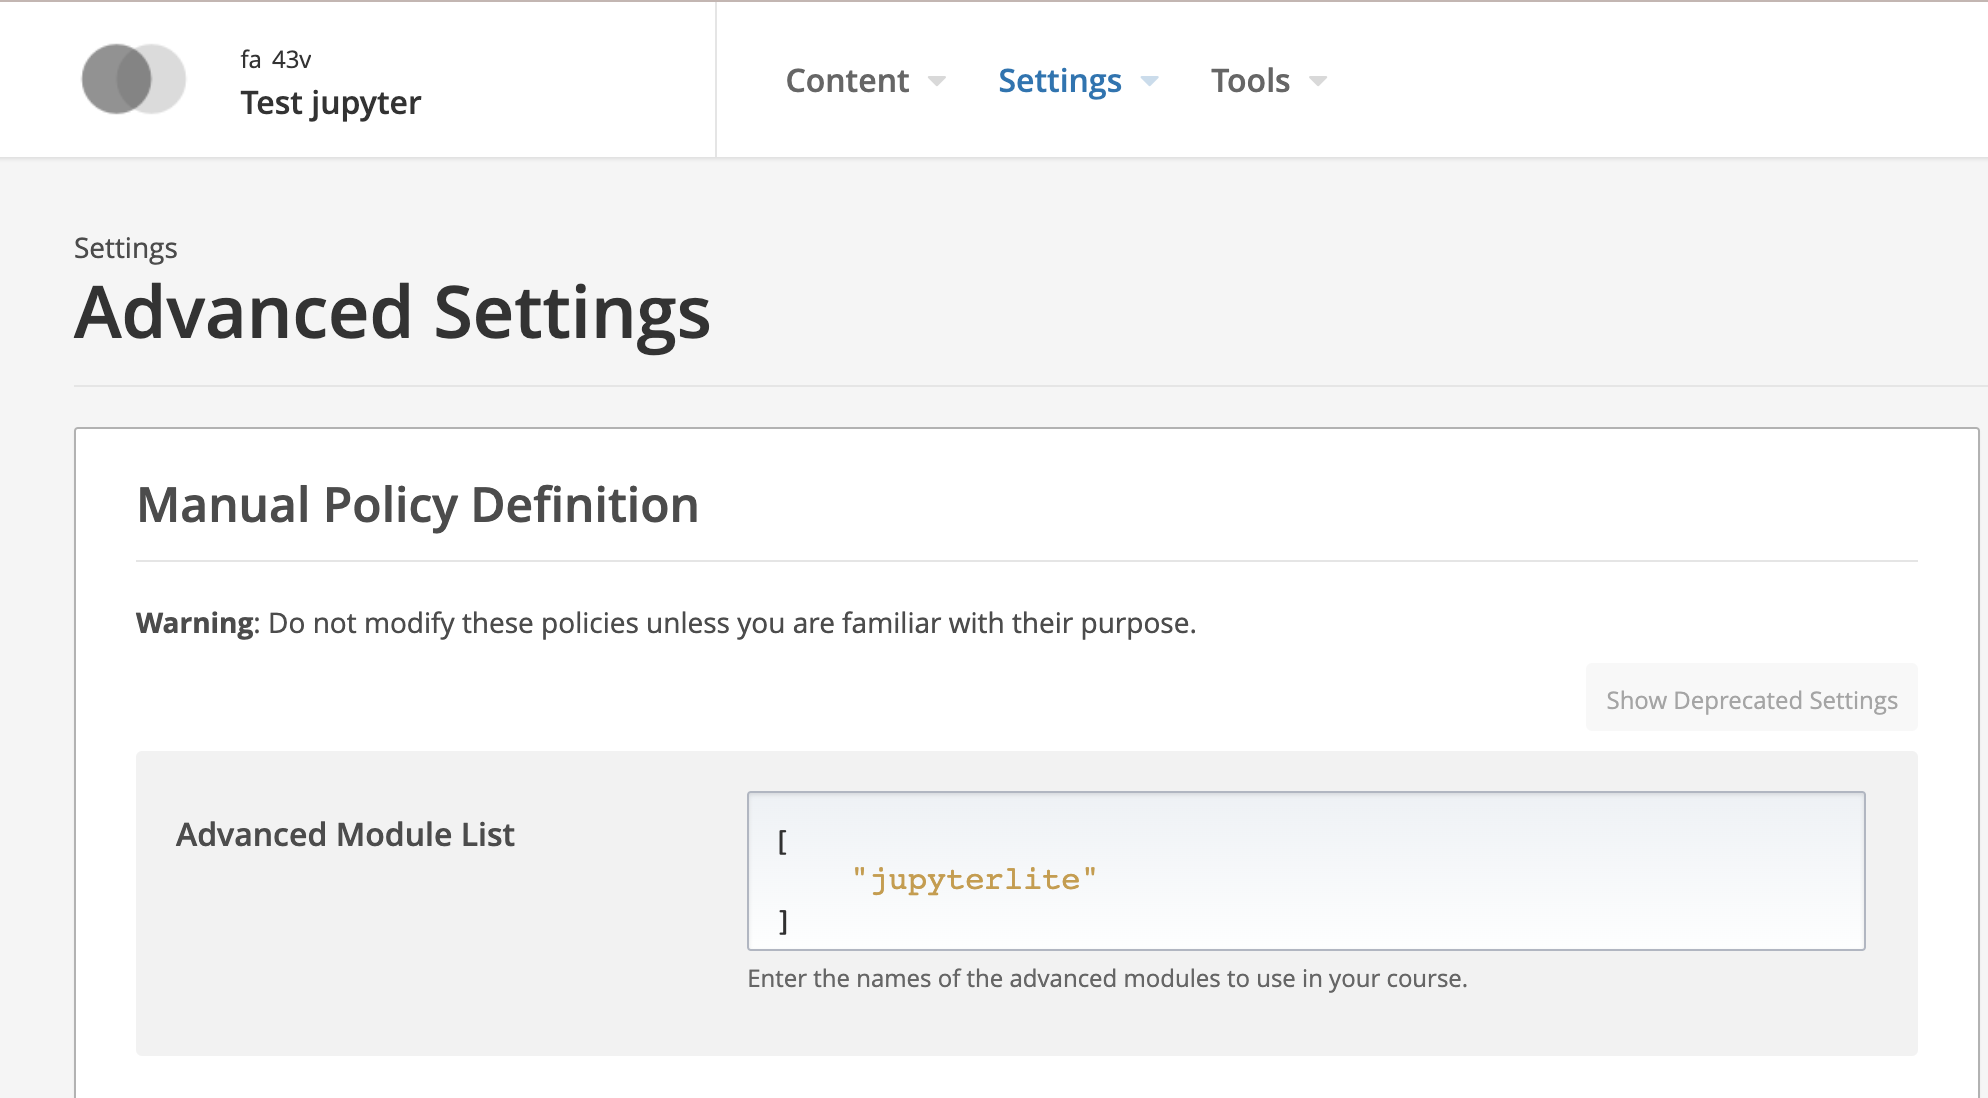
Task: Open the Tools menu
Action: click(x=1250, y=80)
